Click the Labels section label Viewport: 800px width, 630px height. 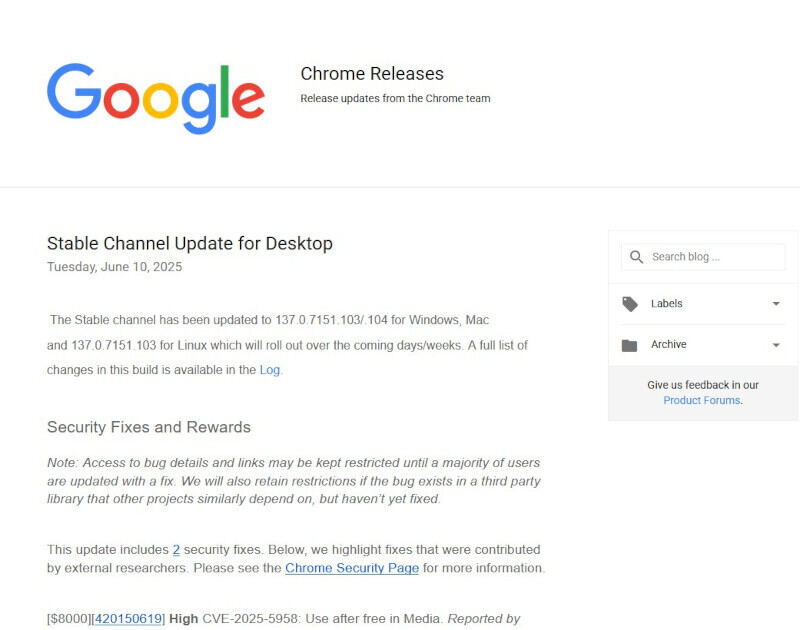[666, 304]
